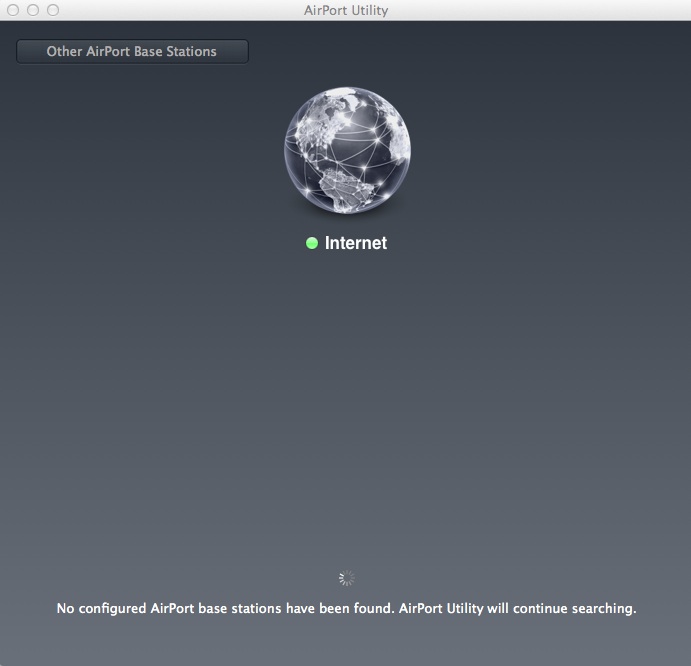Click the green Internet status indicator

[x=312, y=243]
